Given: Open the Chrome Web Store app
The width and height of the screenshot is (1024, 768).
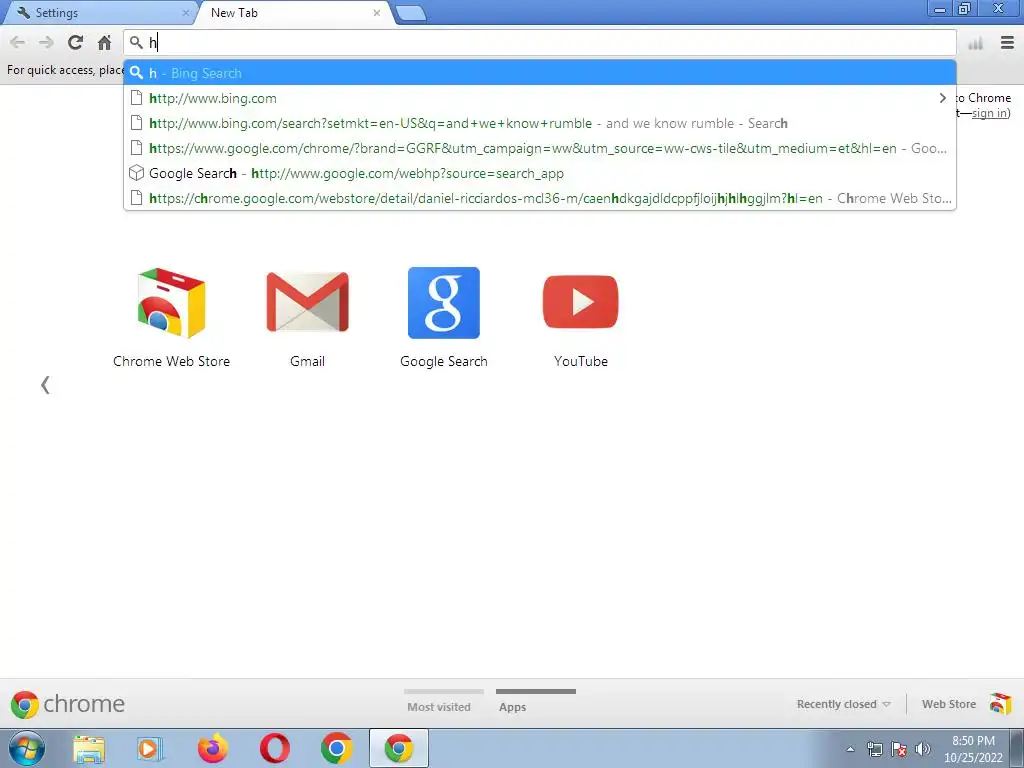Looking at the screenshot, I should pos(171,317).
